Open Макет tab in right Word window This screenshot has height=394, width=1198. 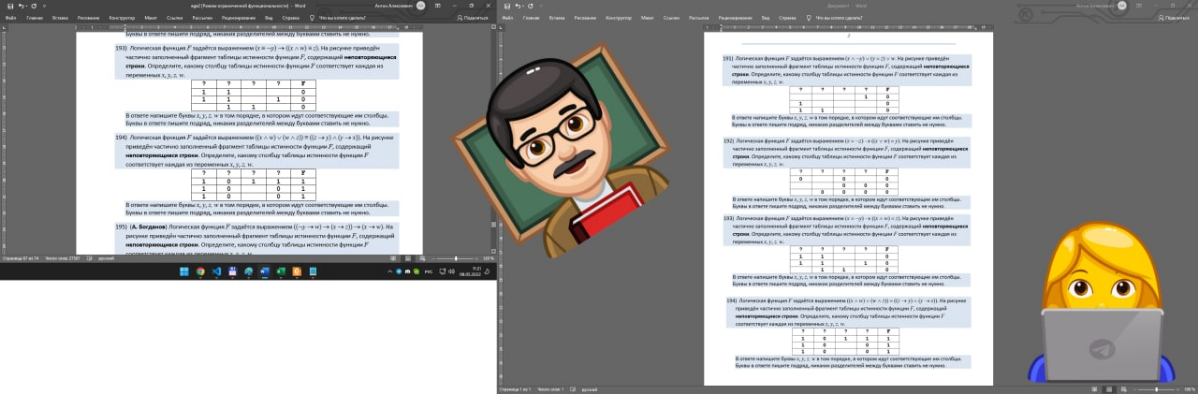coord(647,18)
